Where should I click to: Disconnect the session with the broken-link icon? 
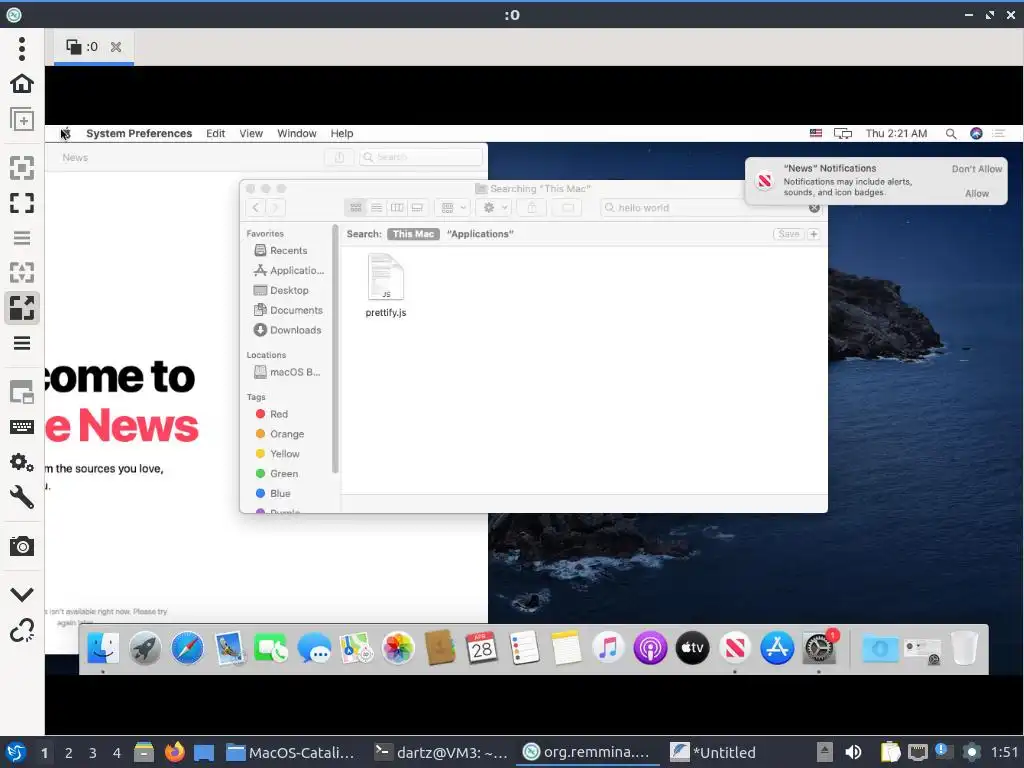pos(22,631)
